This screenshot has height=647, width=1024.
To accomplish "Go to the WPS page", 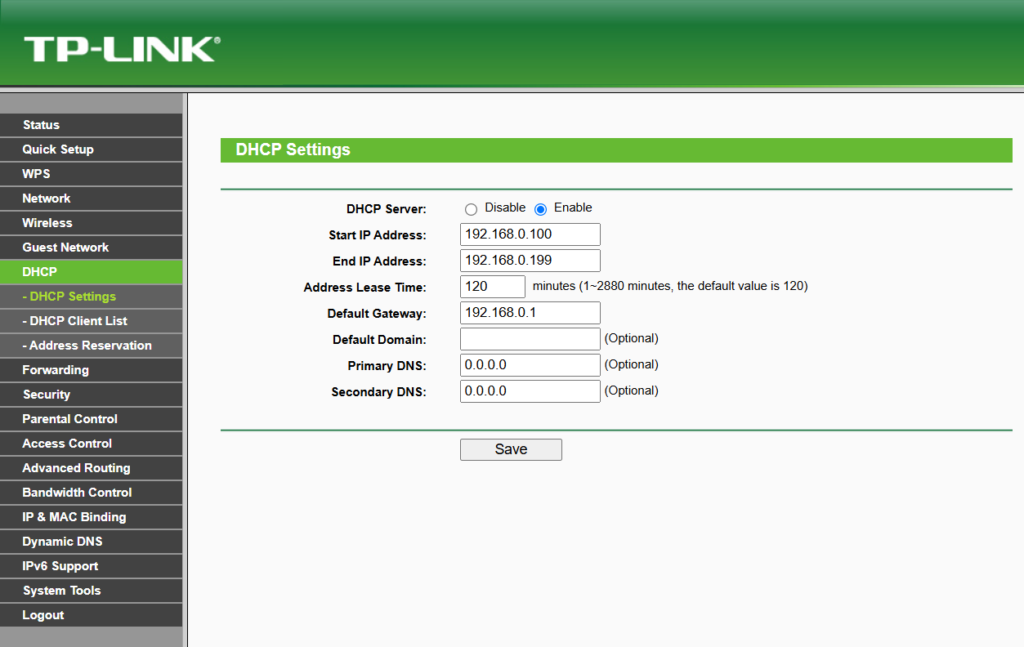I will 91,174.
